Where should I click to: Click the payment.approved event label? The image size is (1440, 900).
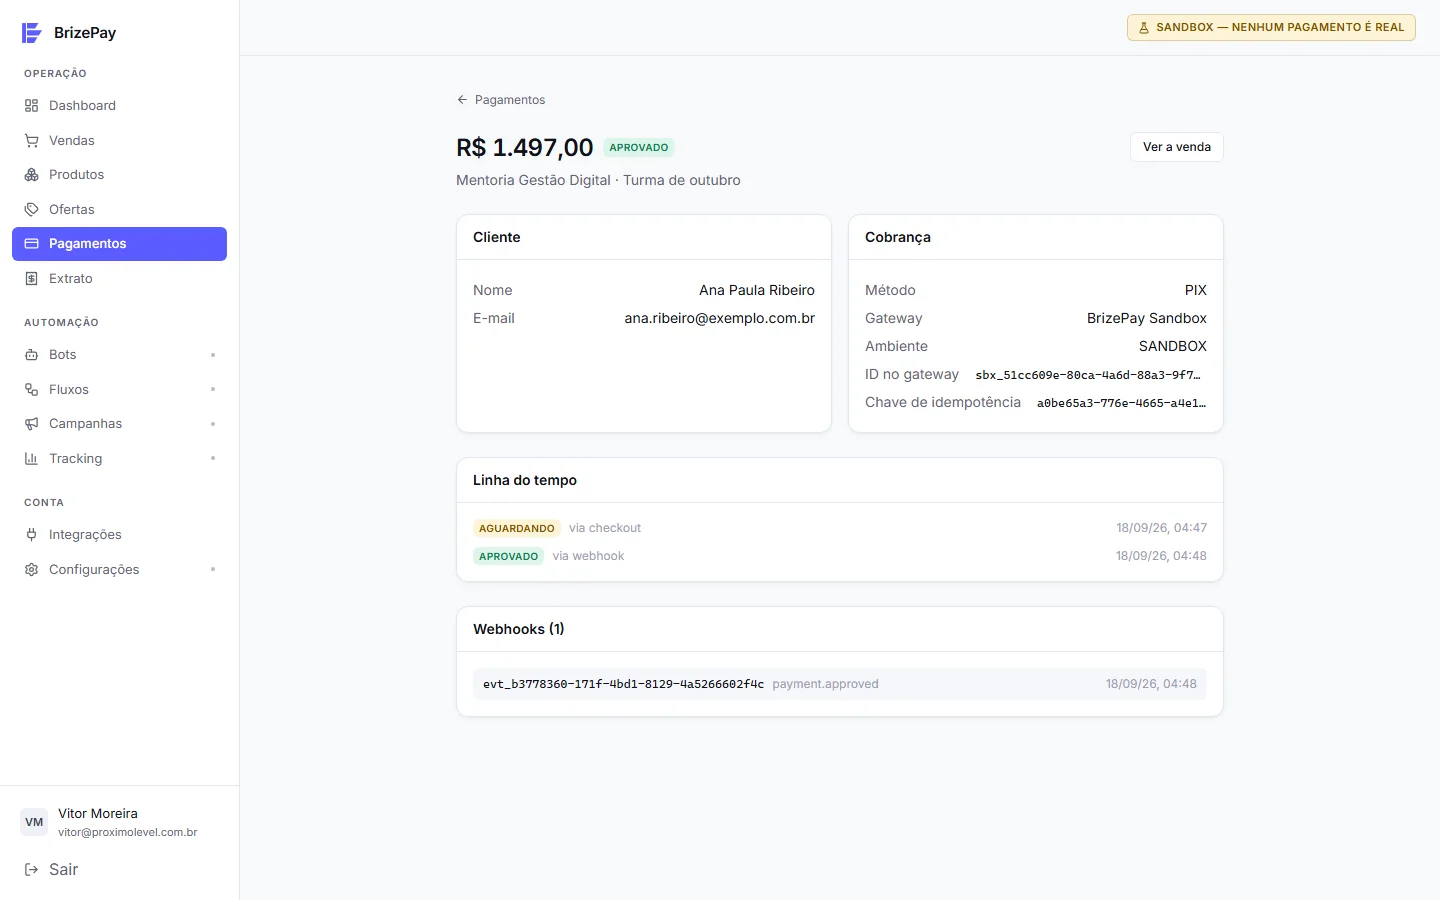point(825,684)
